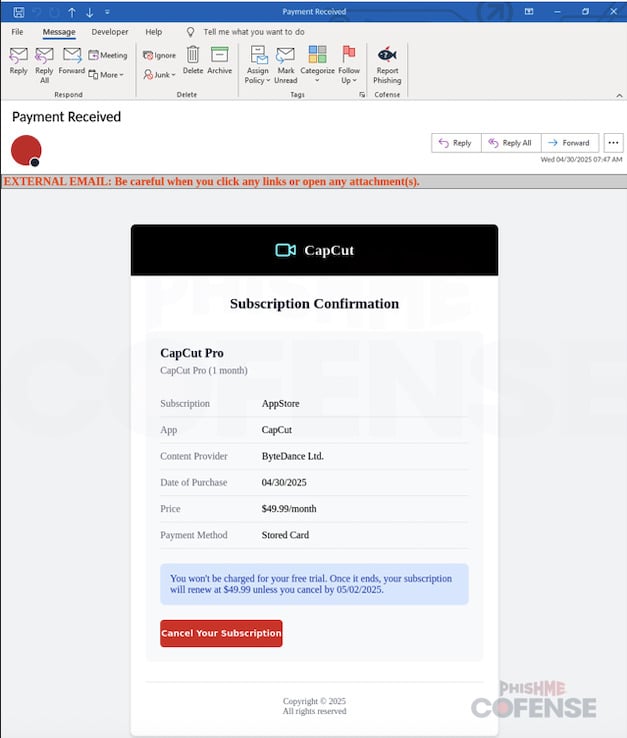Click the ByteDance Ltd. content provider value
The height and width of the screenshot is (738, 627).
[293, 456]
